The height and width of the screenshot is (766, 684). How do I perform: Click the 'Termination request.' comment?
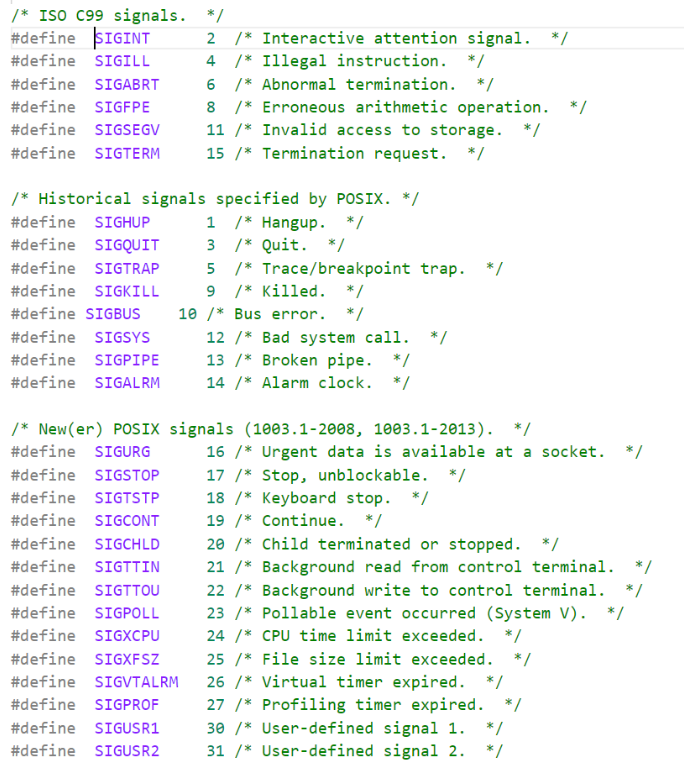359,153
